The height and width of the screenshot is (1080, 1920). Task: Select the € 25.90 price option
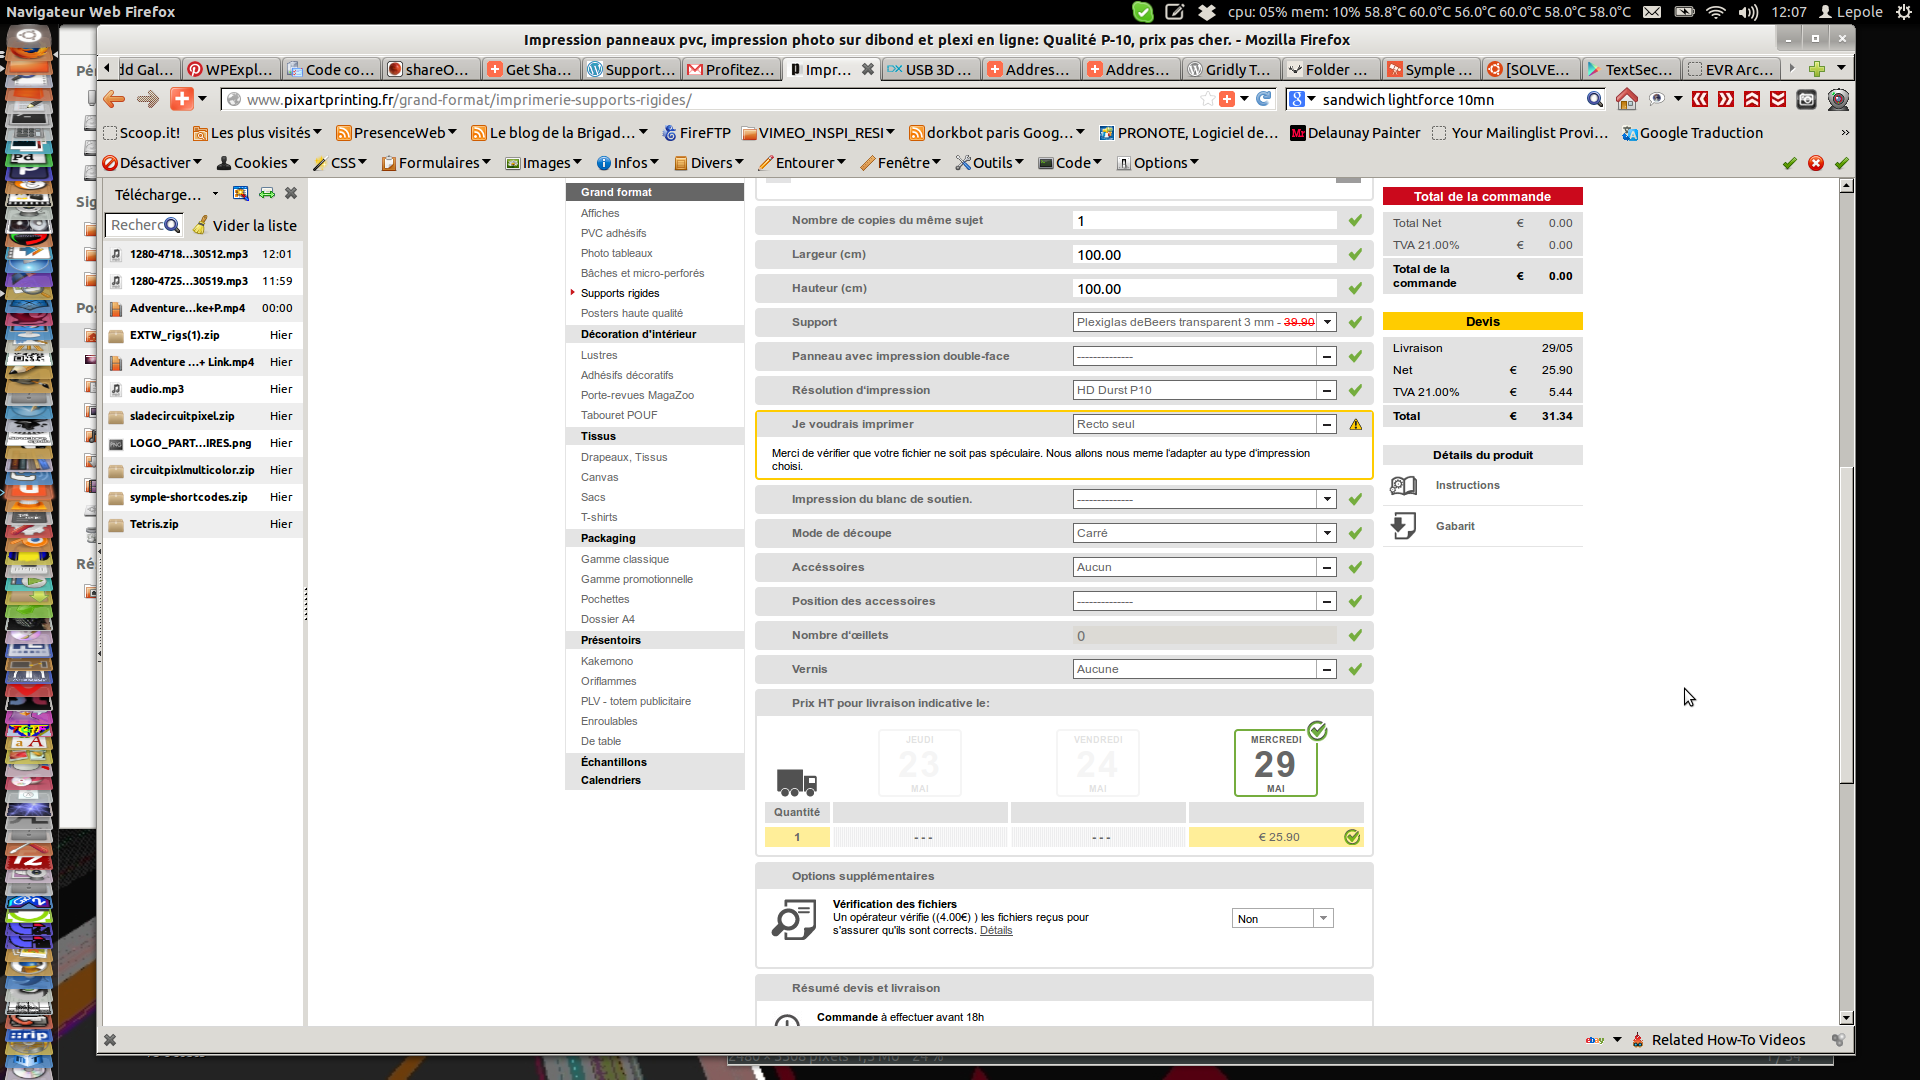tap(1278, 838)
